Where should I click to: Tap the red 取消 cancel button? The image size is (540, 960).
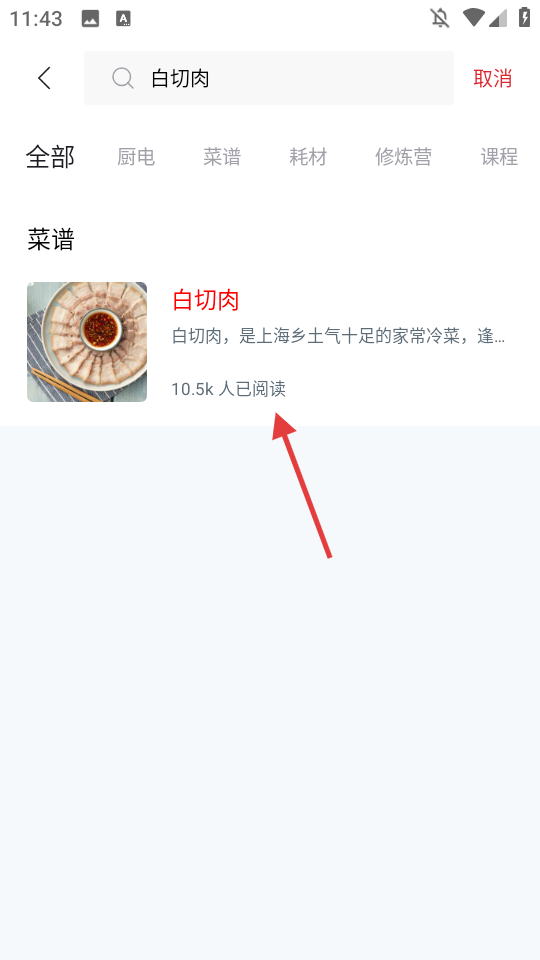click(x=492, y=78)
